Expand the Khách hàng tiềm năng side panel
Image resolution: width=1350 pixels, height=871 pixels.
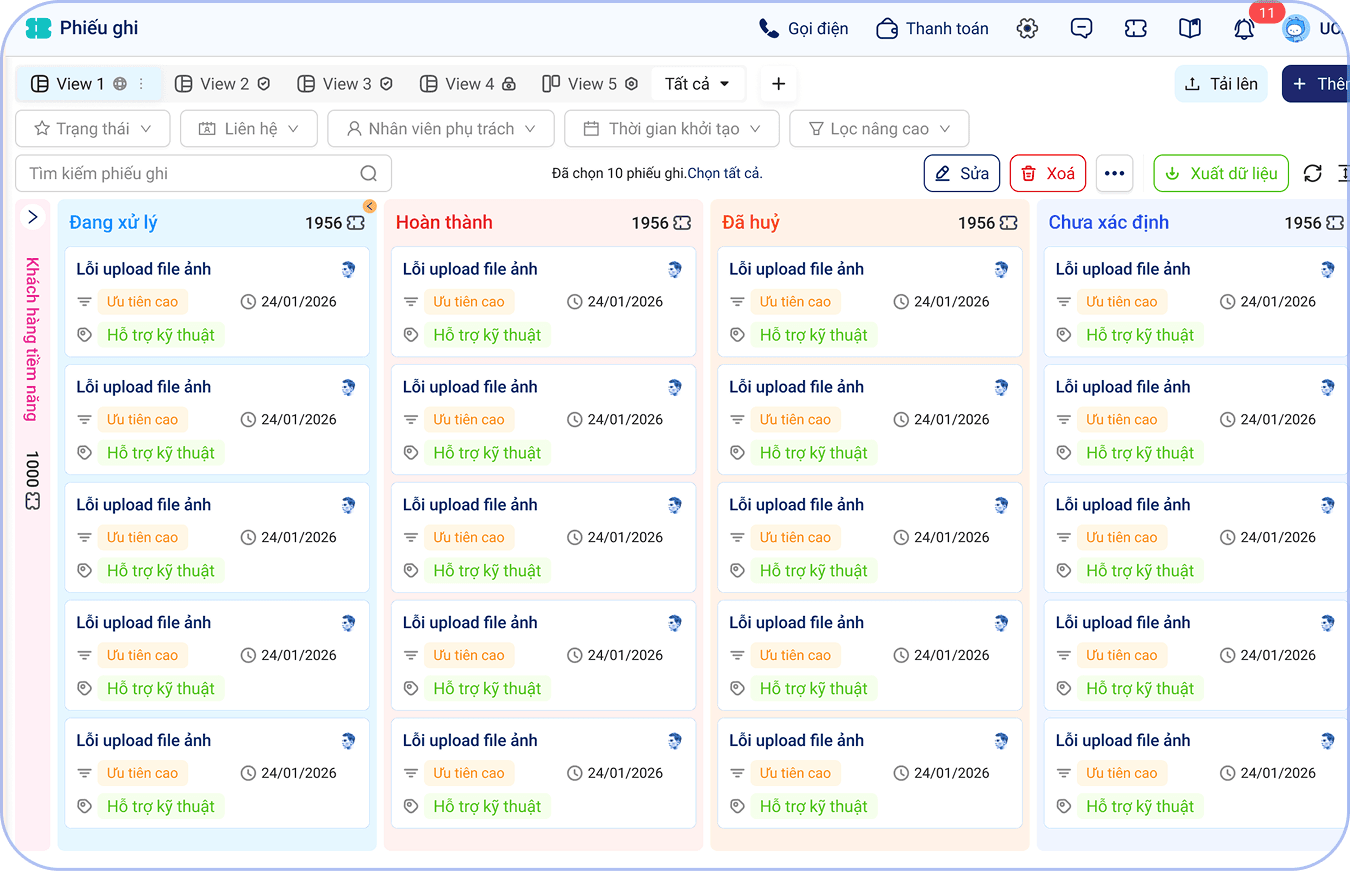point(33,216)
